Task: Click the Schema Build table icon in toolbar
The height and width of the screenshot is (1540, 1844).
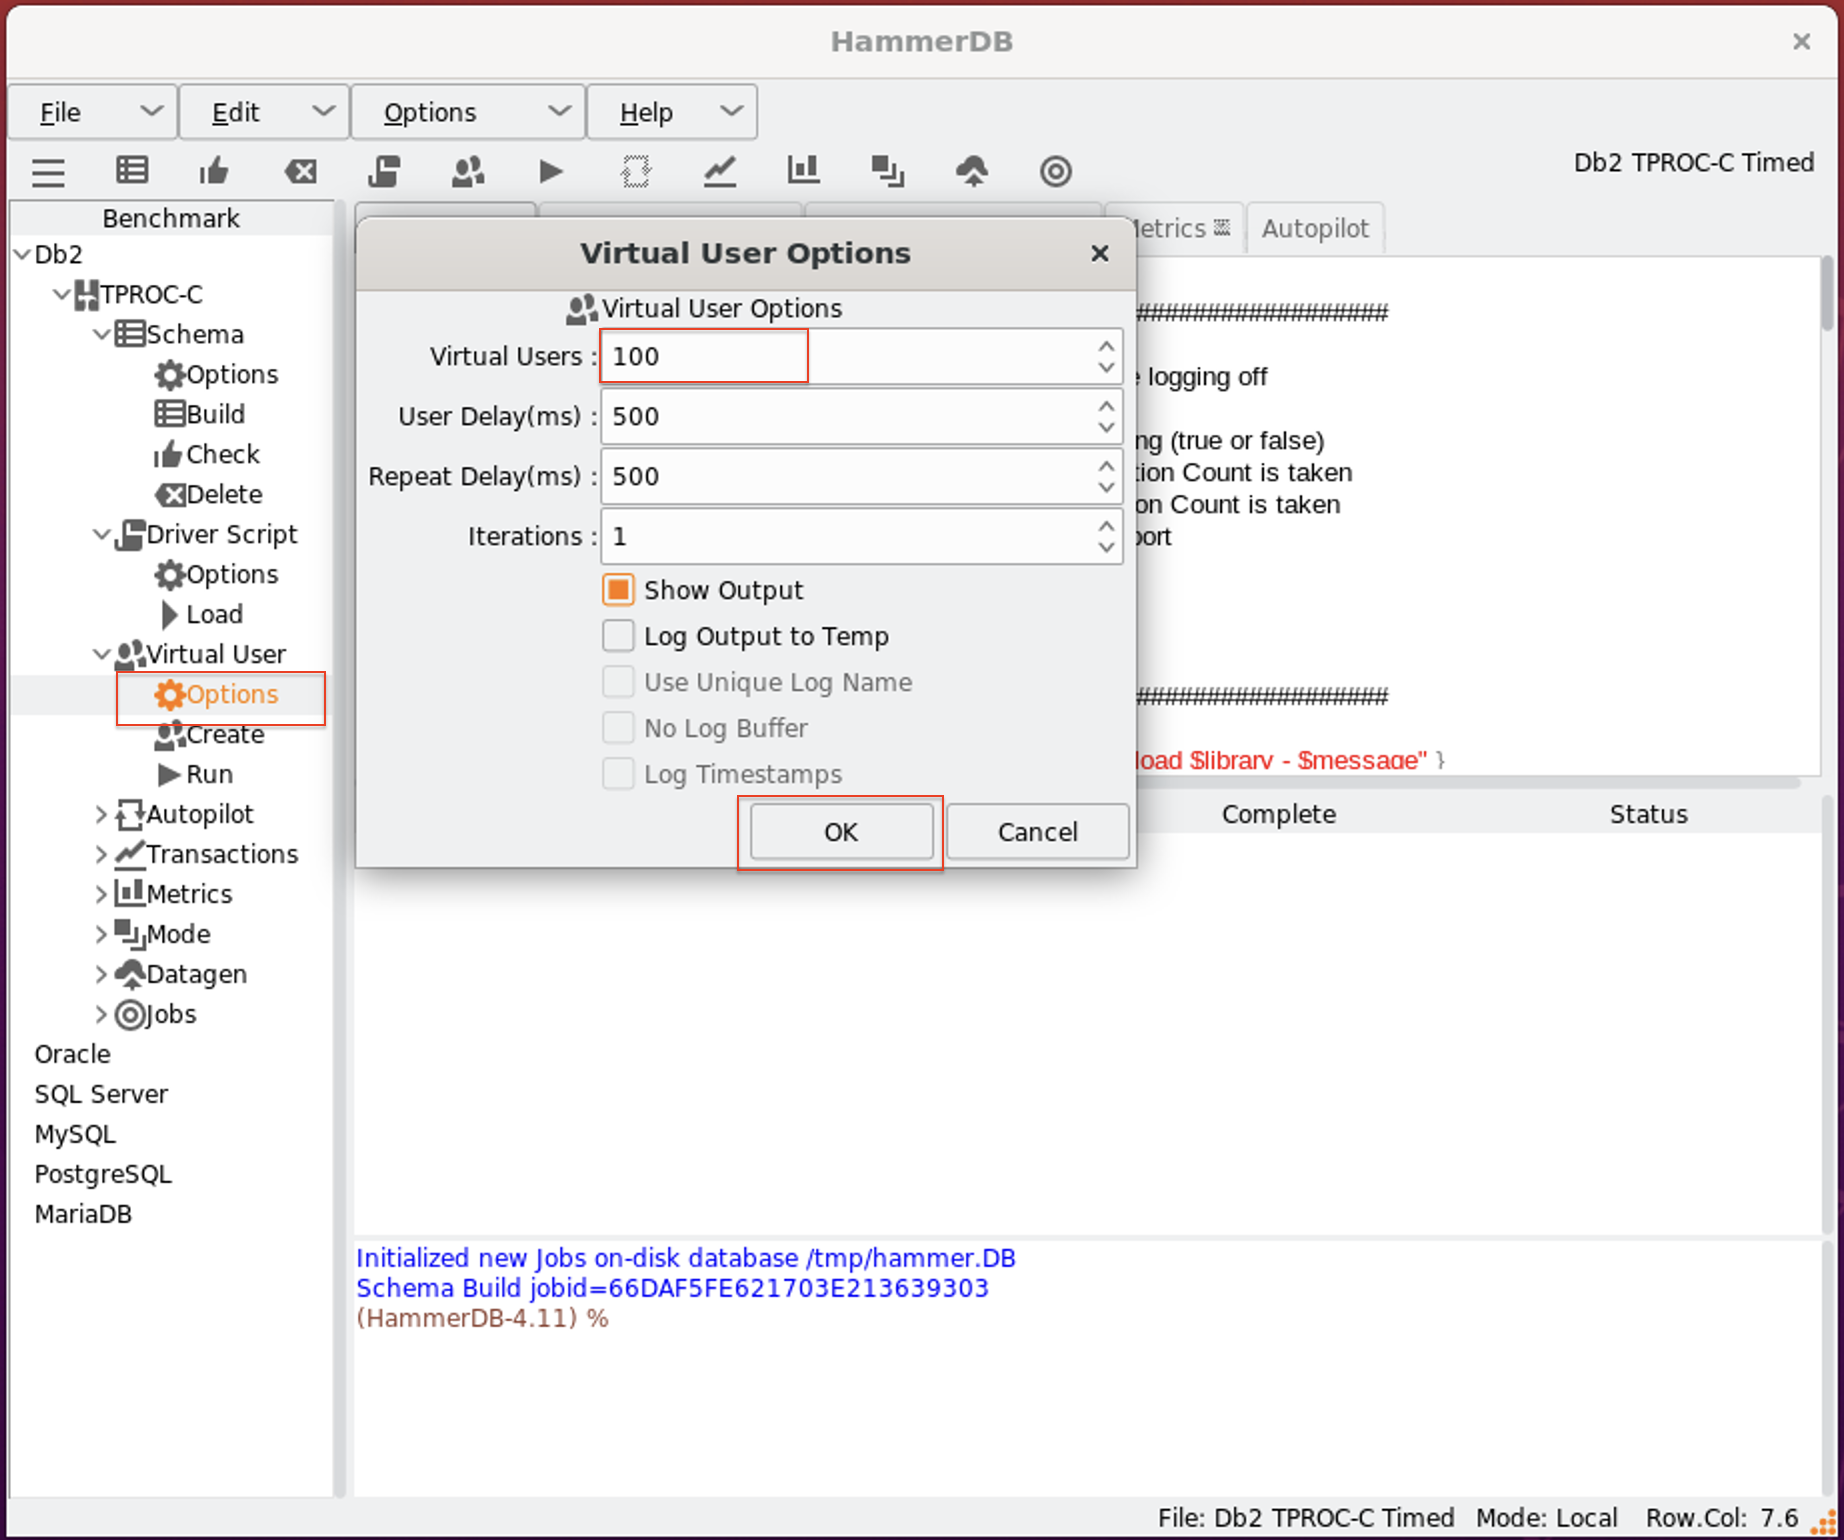Action: point(132,171)
